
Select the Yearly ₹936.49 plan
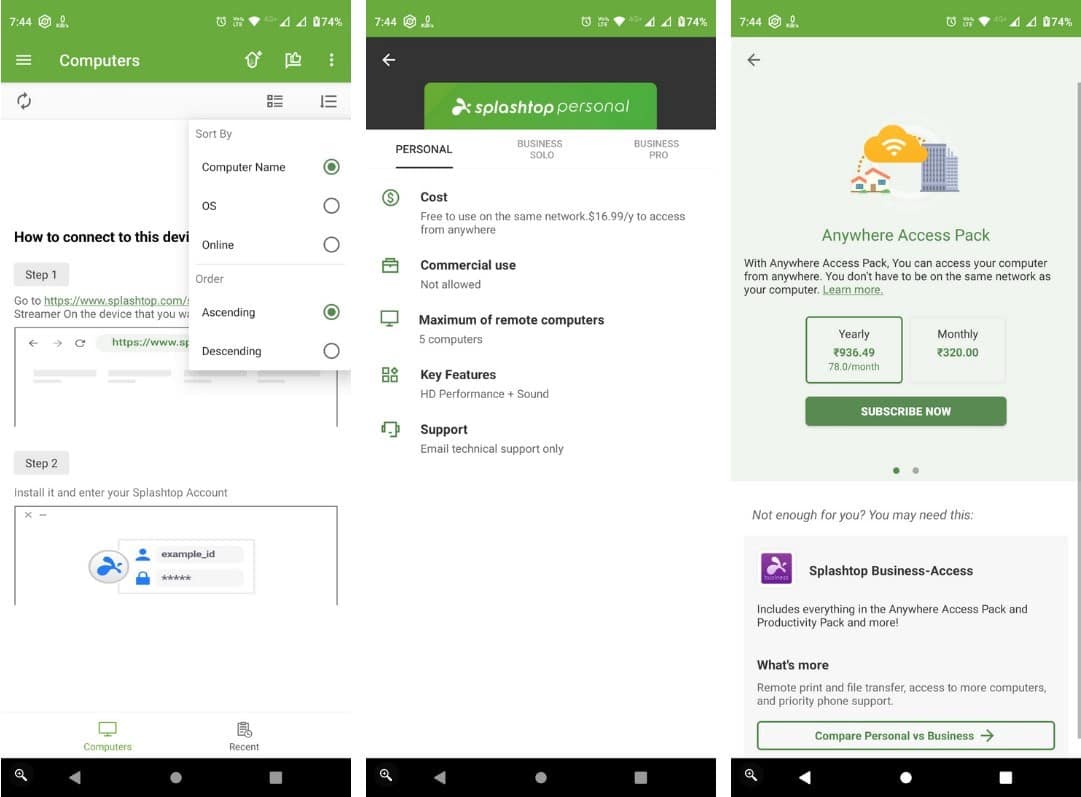tap(853, 350)
